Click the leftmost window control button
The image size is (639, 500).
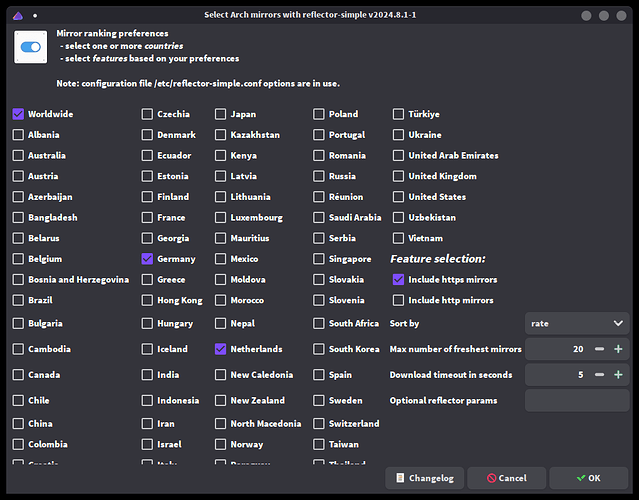586,16
